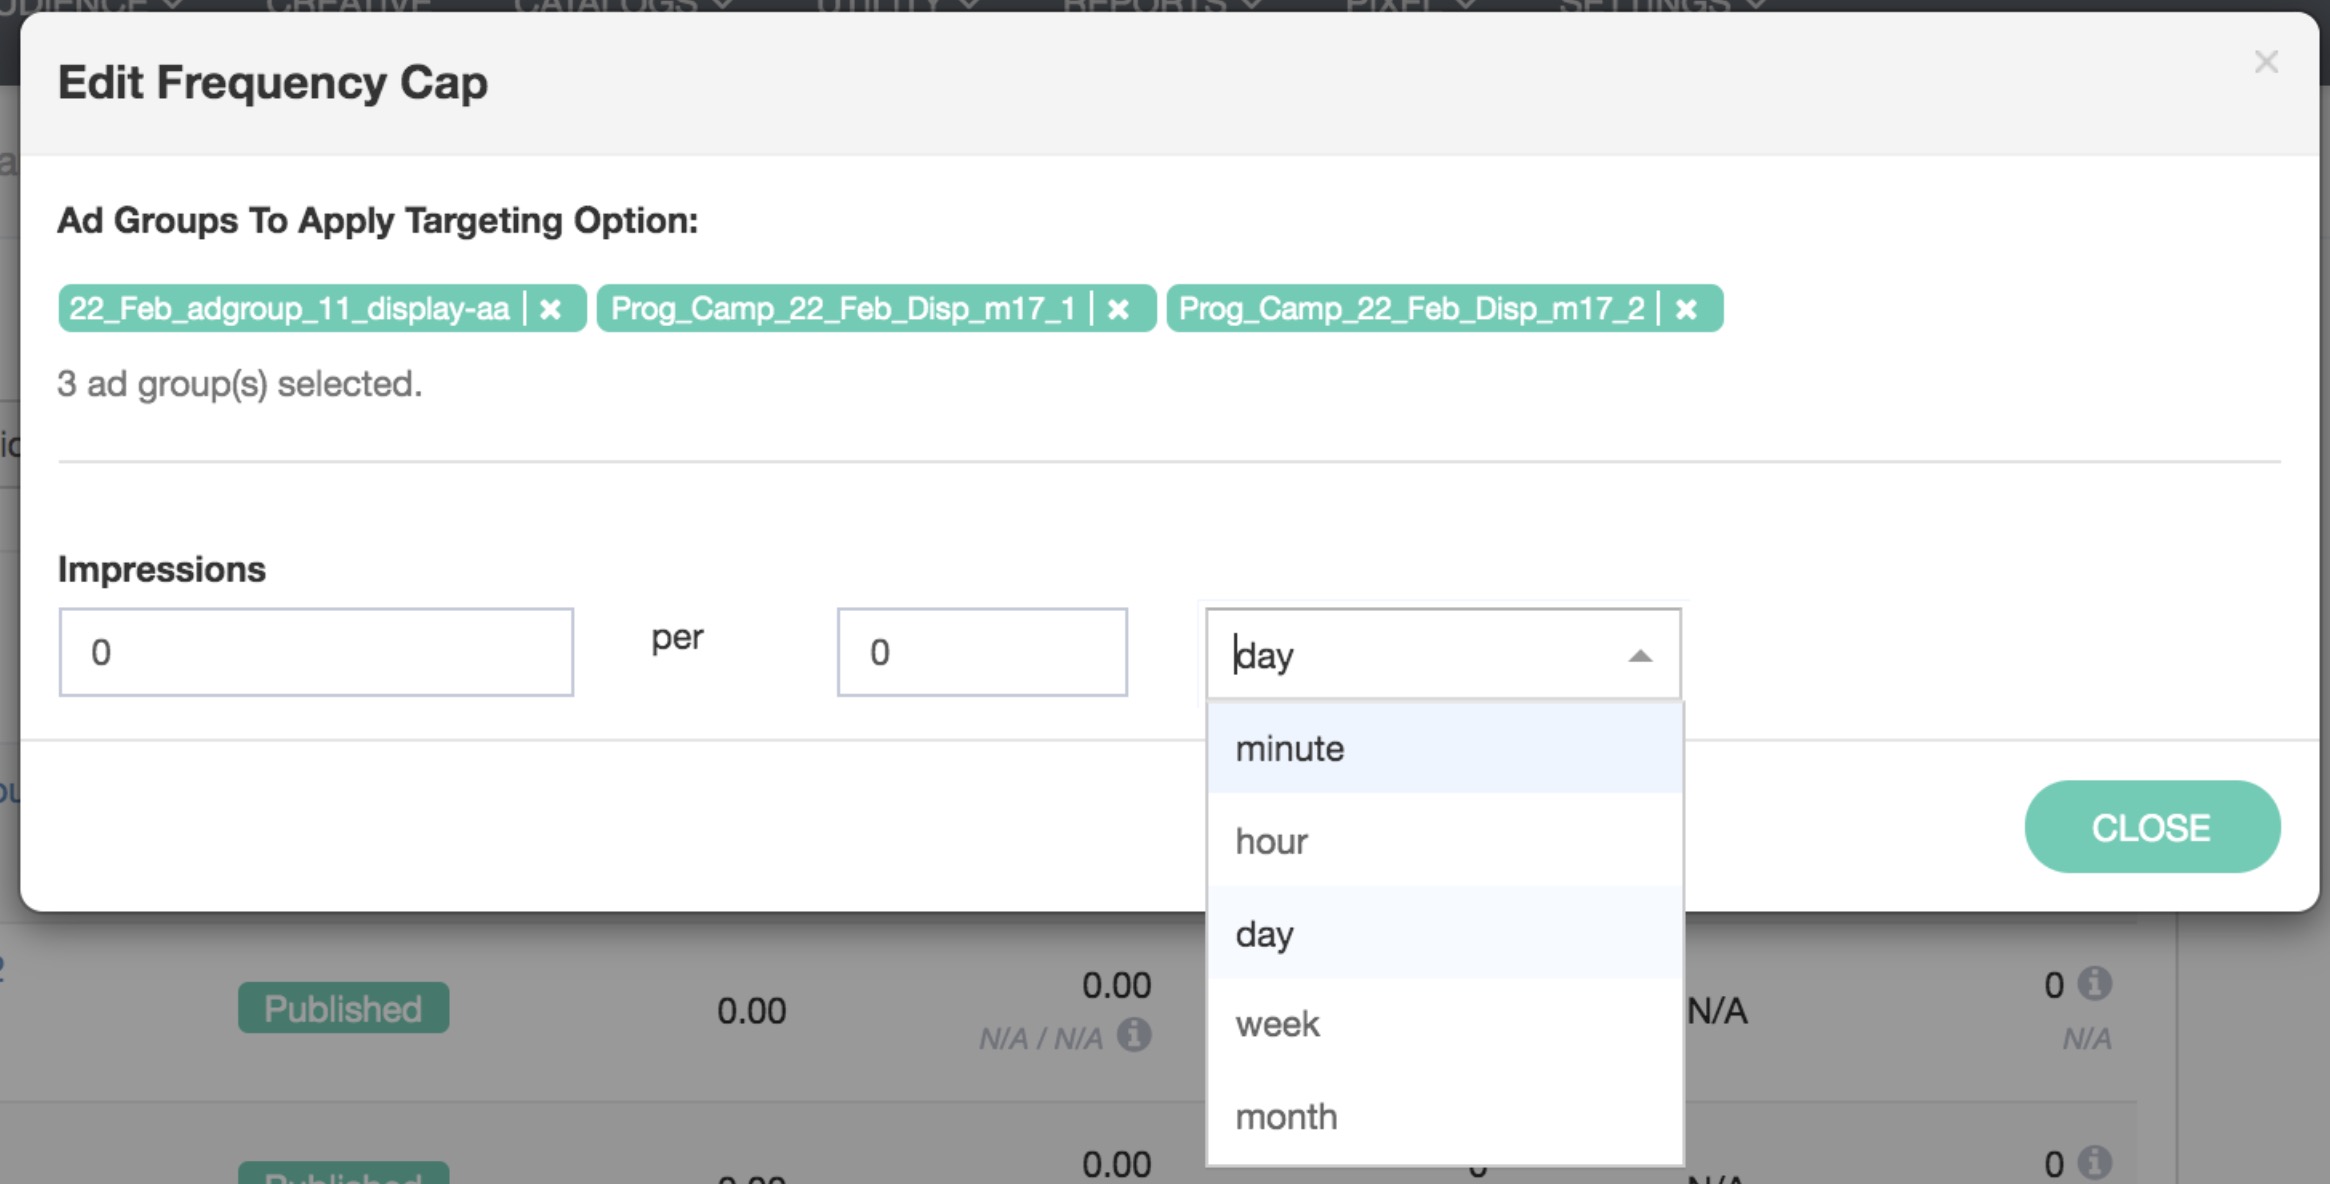The width and height of the screenshot is (2330, 1184).
Task: Close dialog using top-right X icon
Action: 2266,62
